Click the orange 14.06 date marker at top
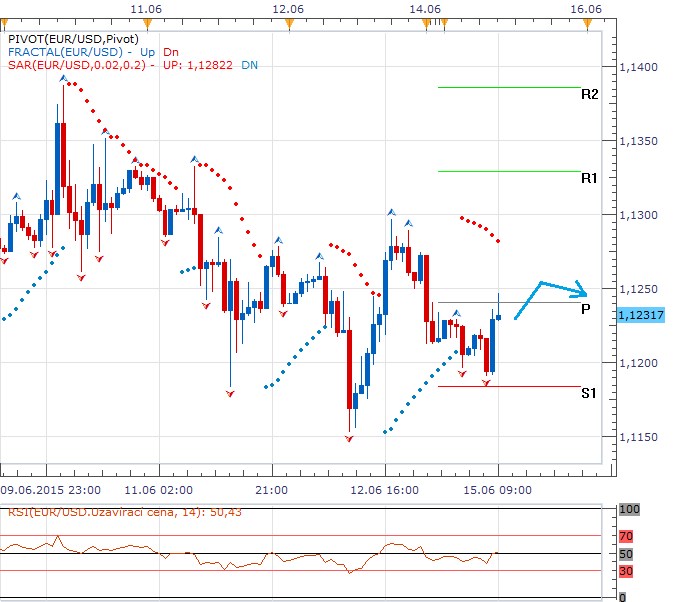674x602 pixels. pyautogui.click(x=425, y=8)
